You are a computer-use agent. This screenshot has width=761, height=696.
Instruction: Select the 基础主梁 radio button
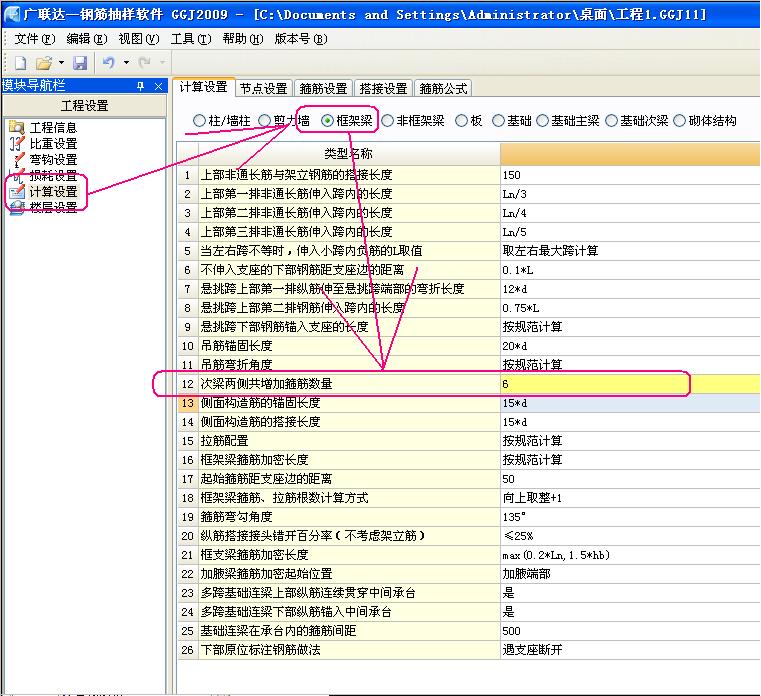pos(543,120)
